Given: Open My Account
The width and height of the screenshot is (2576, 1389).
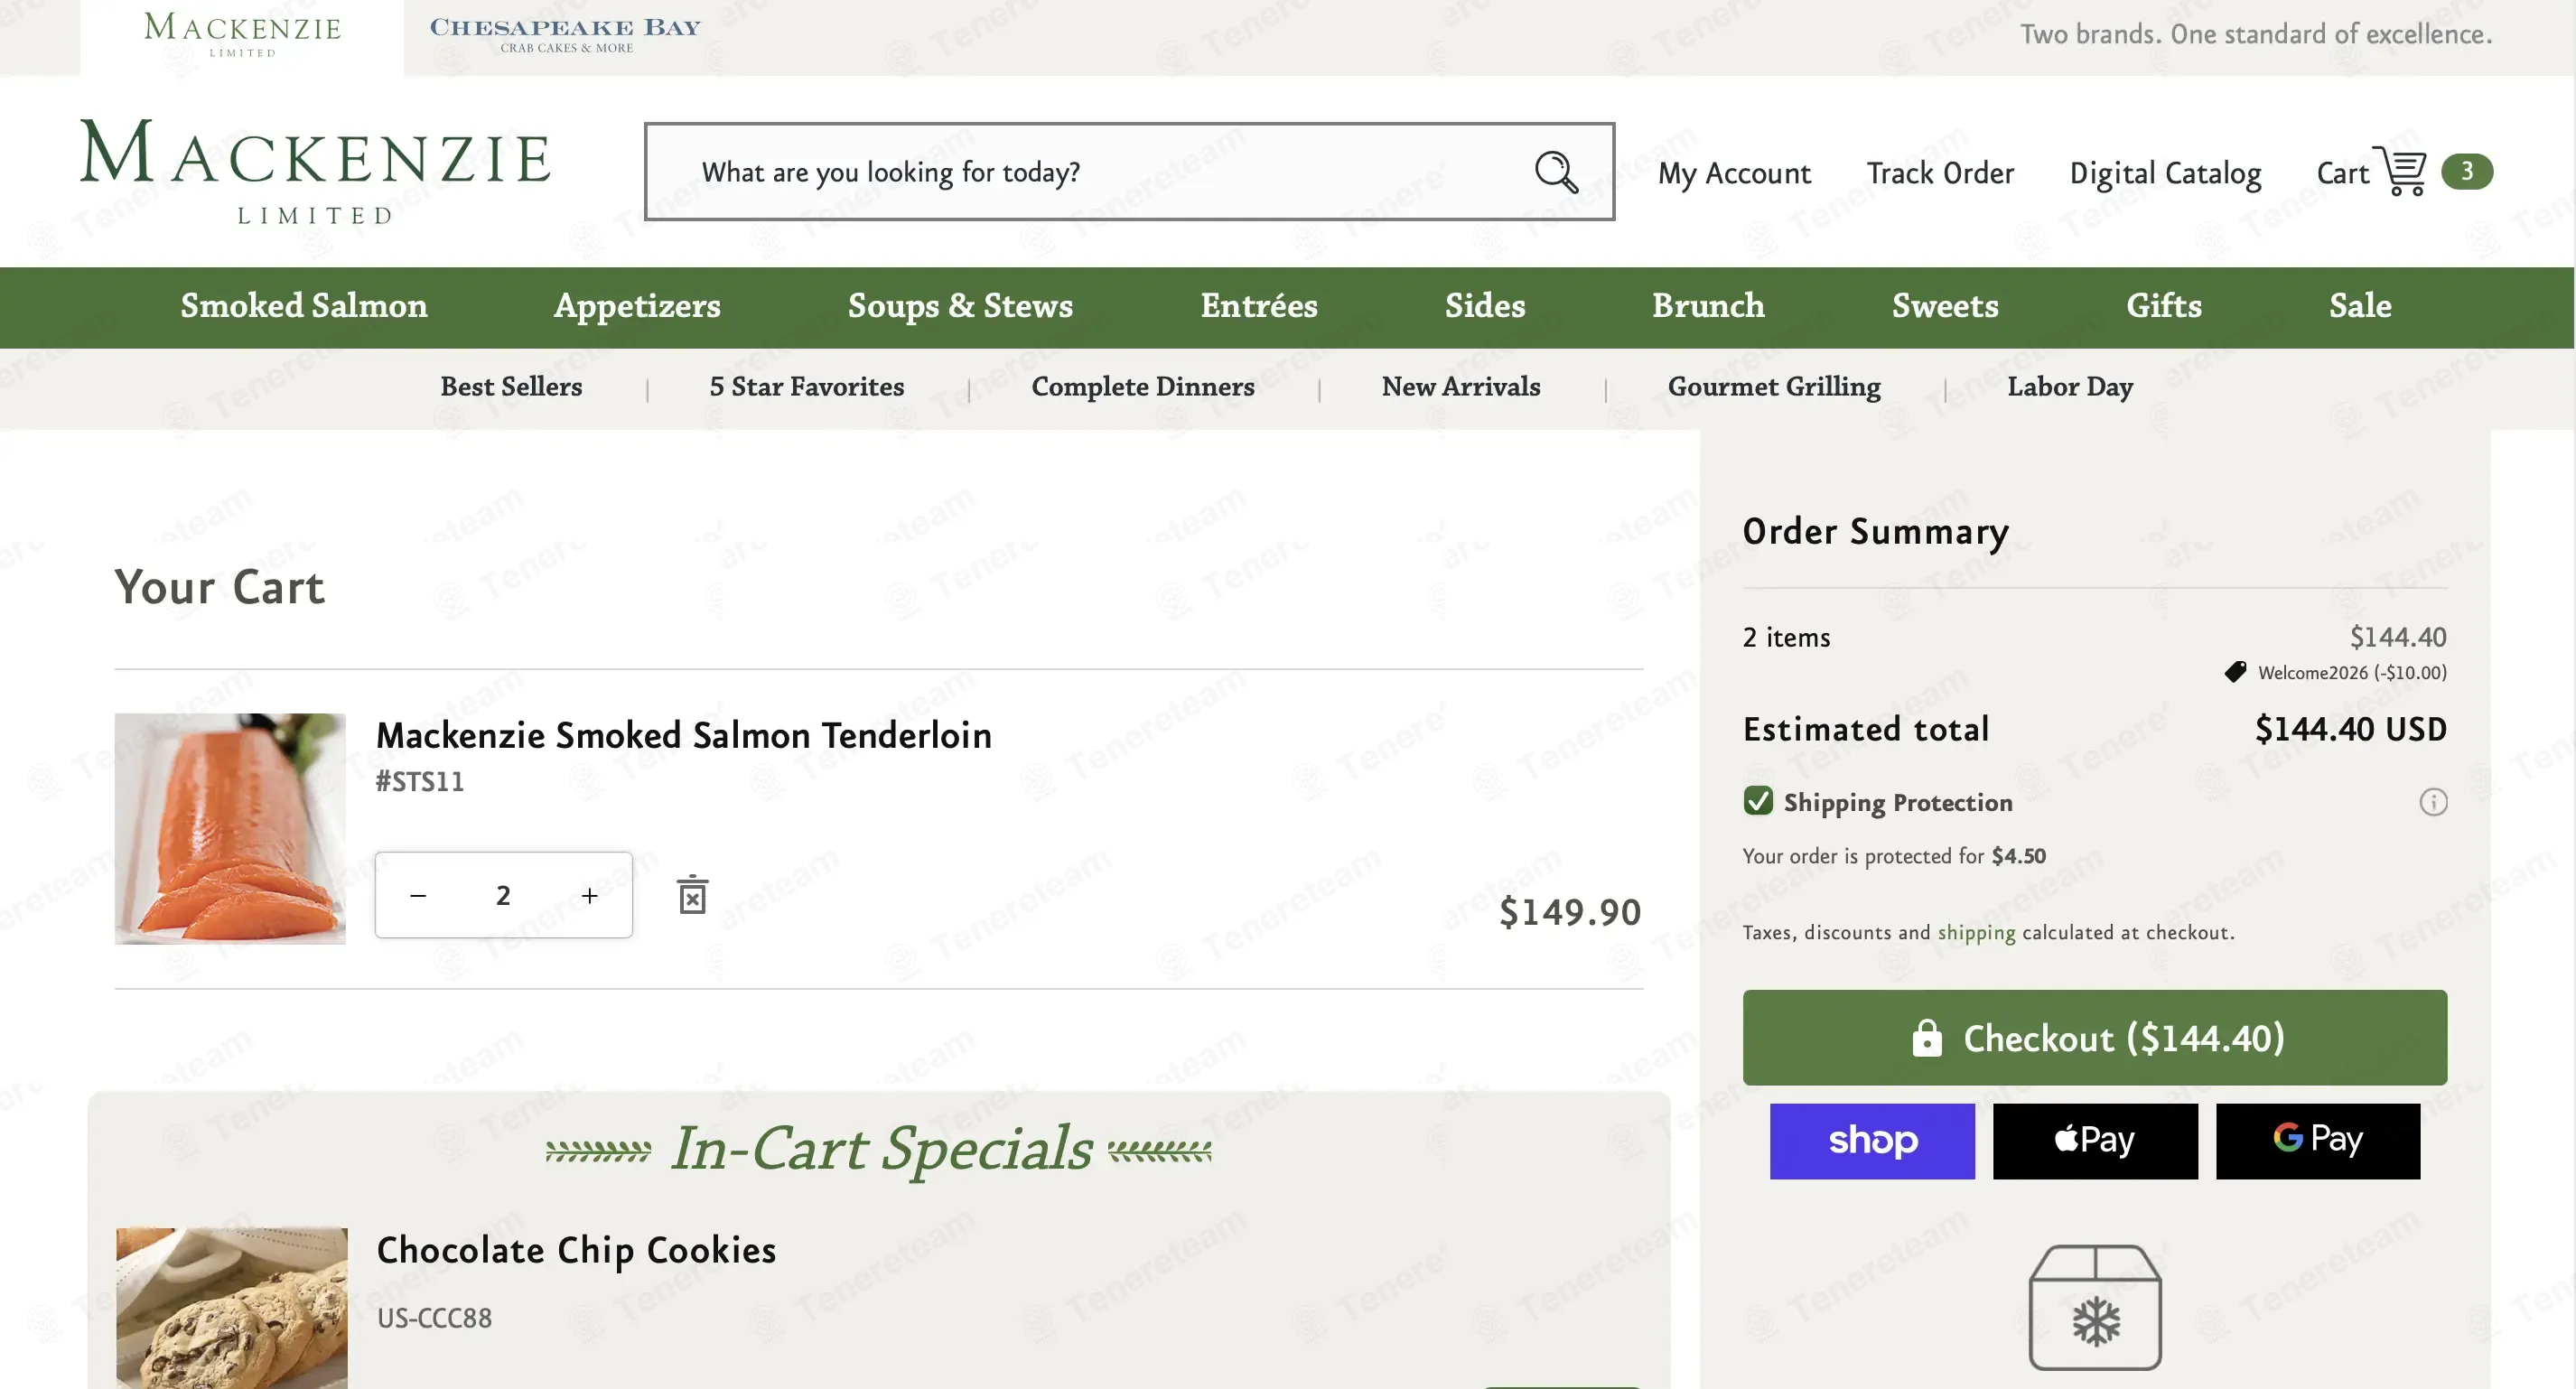Looking at the screenshot, I should coord(1734,173).
